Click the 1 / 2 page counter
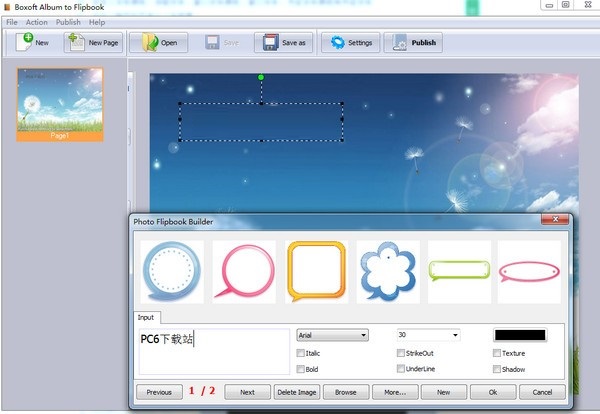Viewport: 600px width, 414px height. 202,391
